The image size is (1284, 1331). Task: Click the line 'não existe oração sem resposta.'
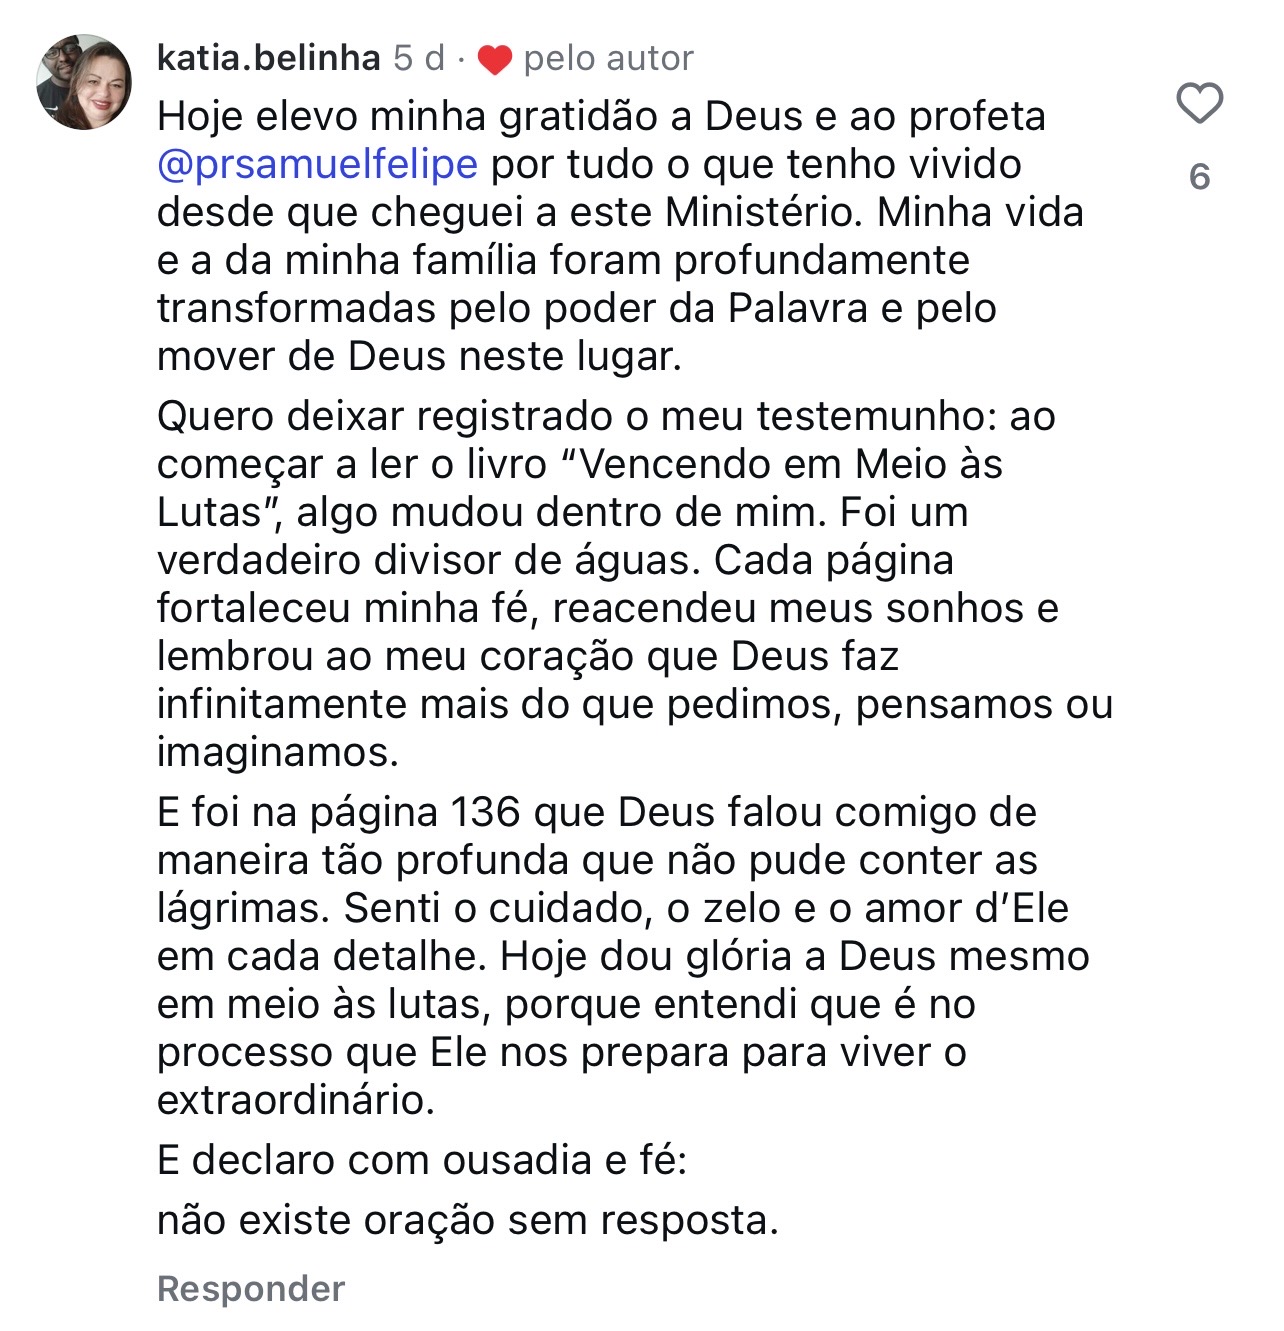[x=467, y=1220]
